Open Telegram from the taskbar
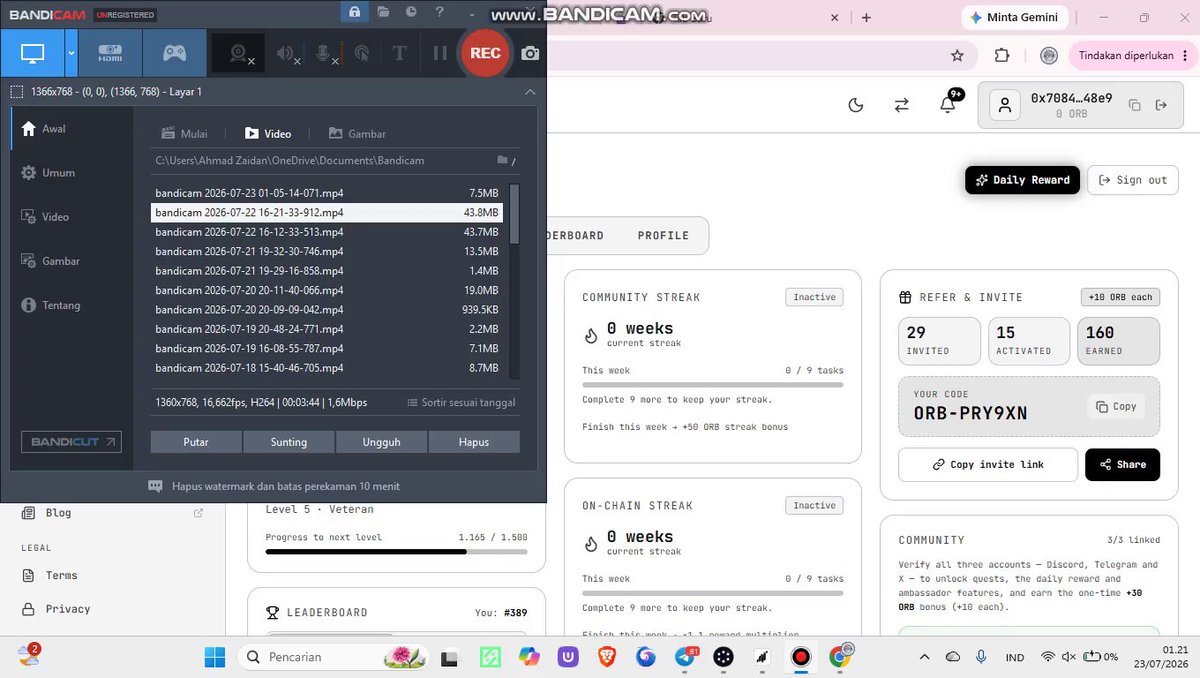The width and height of the screenshot is (1200, 678). click(x=685, y=657)
